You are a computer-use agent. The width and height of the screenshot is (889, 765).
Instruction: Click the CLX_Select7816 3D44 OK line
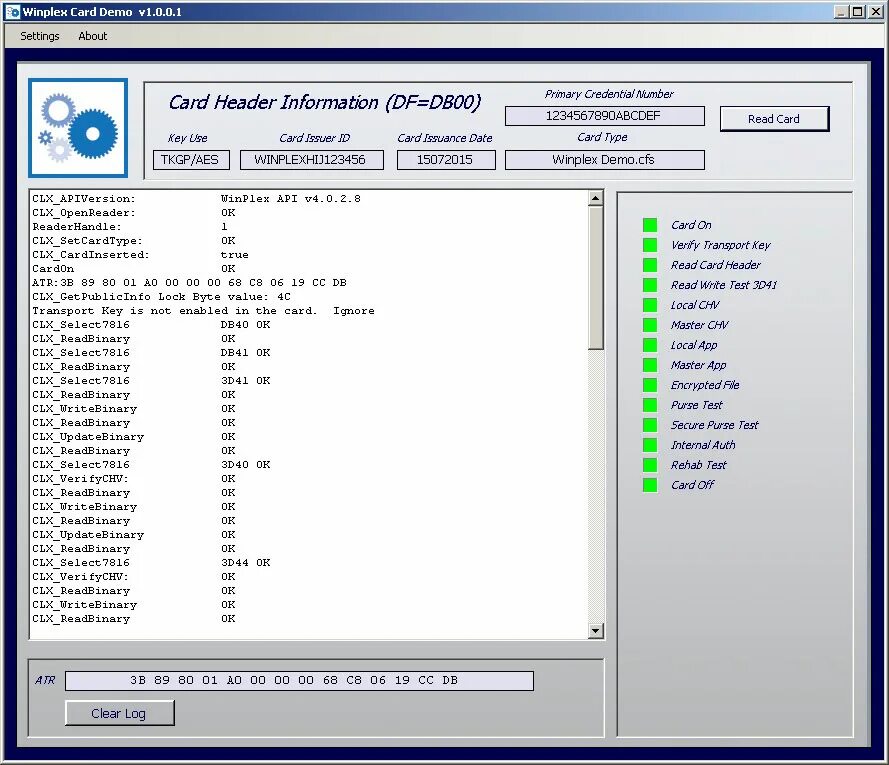coord(151,563)
